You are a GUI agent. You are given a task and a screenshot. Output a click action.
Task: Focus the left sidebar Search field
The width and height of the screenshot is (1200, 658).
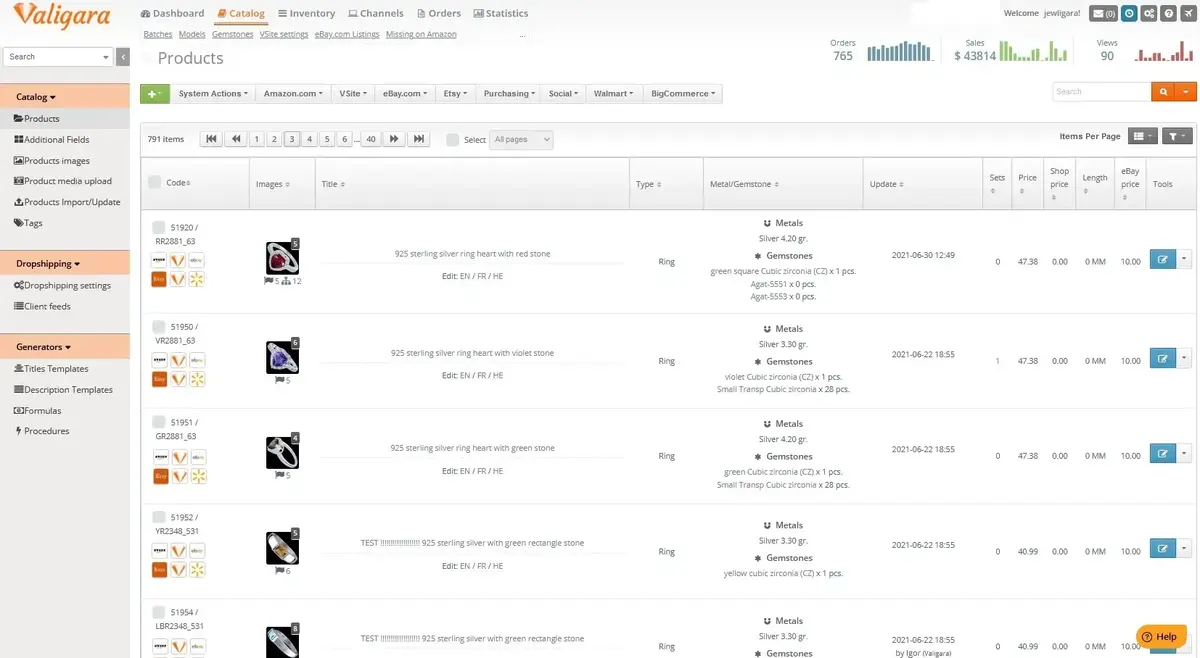click(57, 57)
